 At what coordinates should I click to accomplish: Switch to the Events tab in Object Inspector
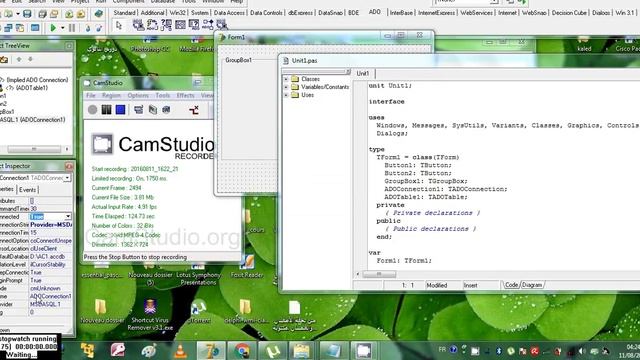(27, 190)
